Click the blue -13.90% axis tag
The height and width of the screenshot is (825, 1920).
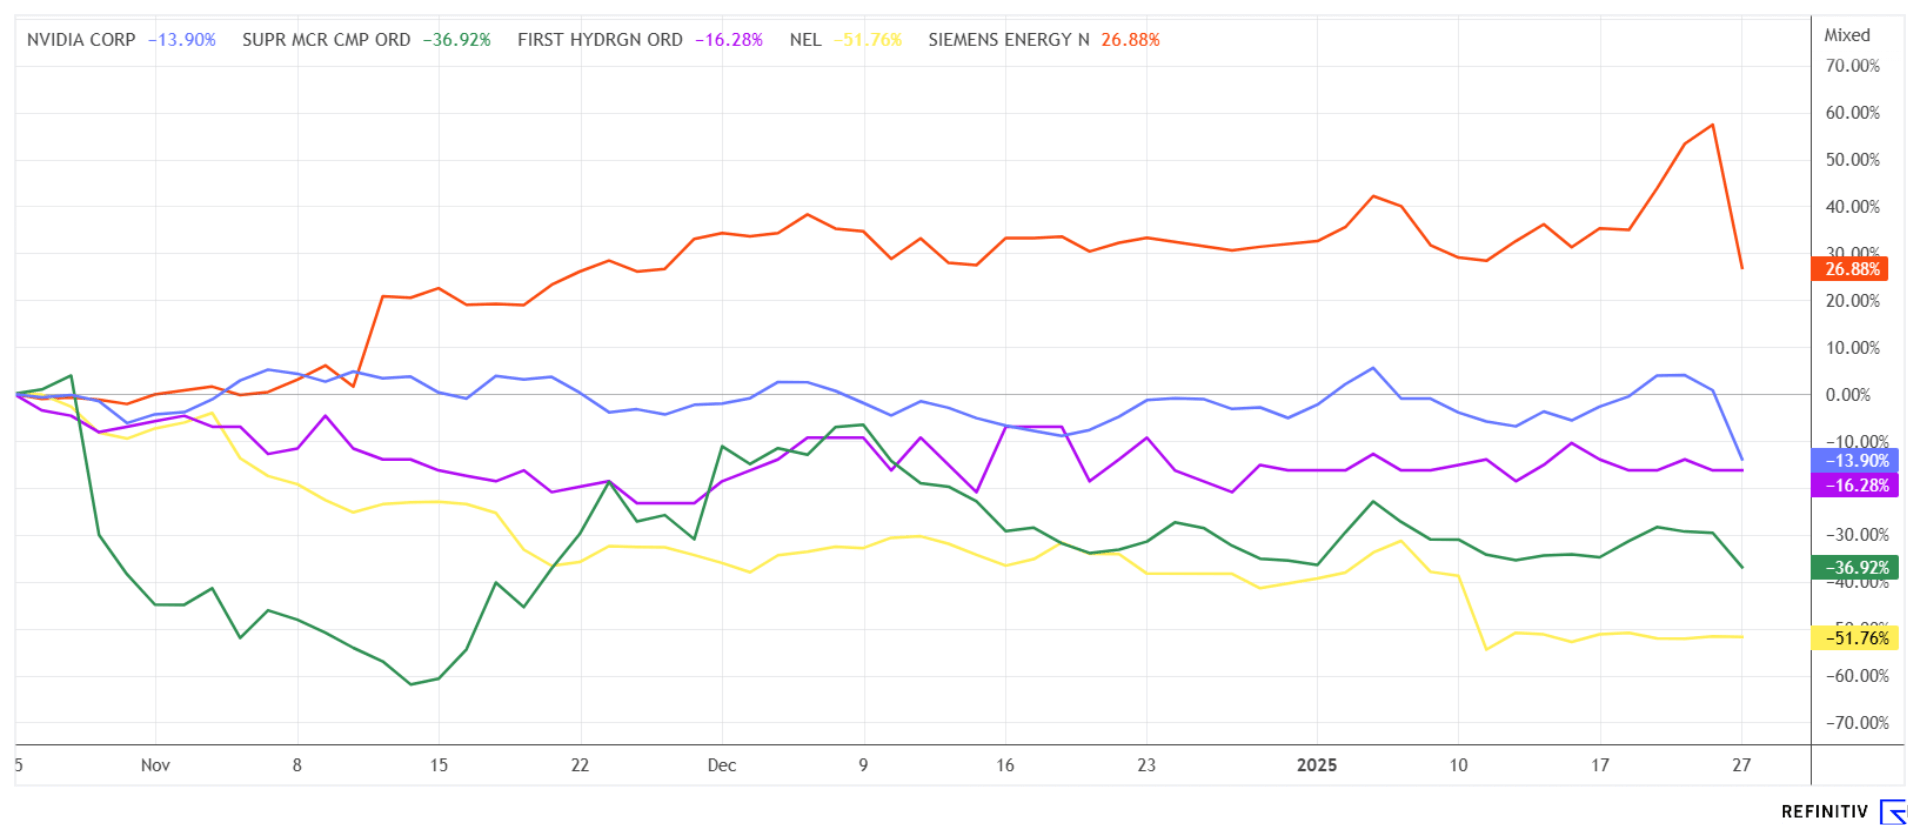[1855, 460]
